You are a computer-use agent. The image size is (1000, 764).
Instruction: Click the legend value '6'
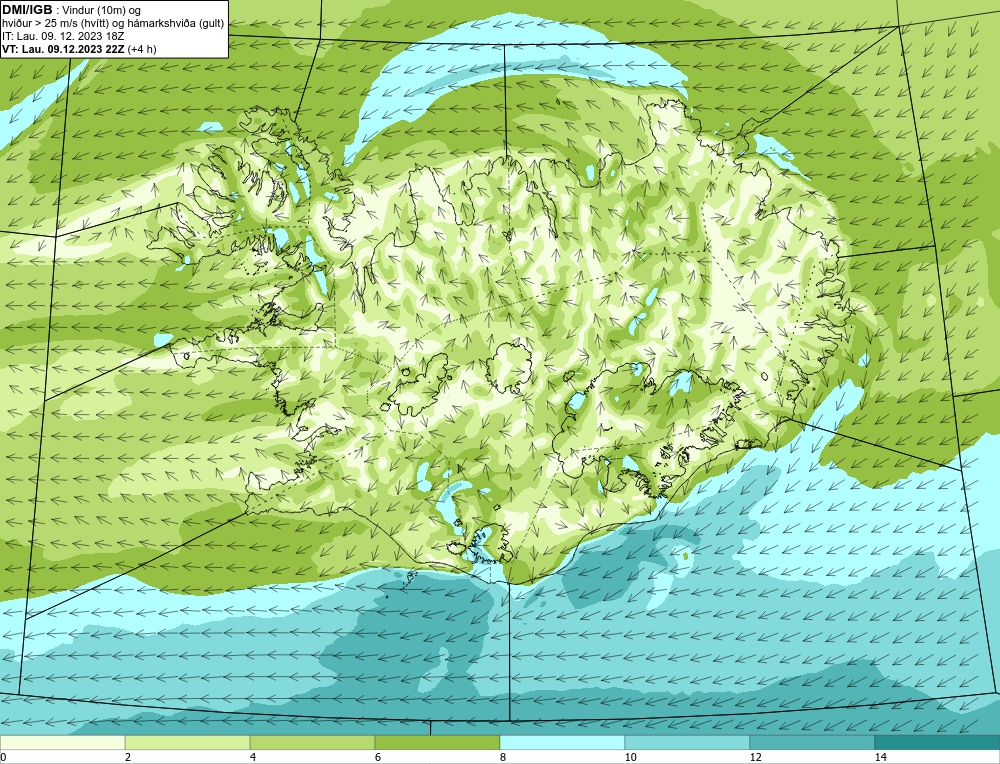pos(378,757)
